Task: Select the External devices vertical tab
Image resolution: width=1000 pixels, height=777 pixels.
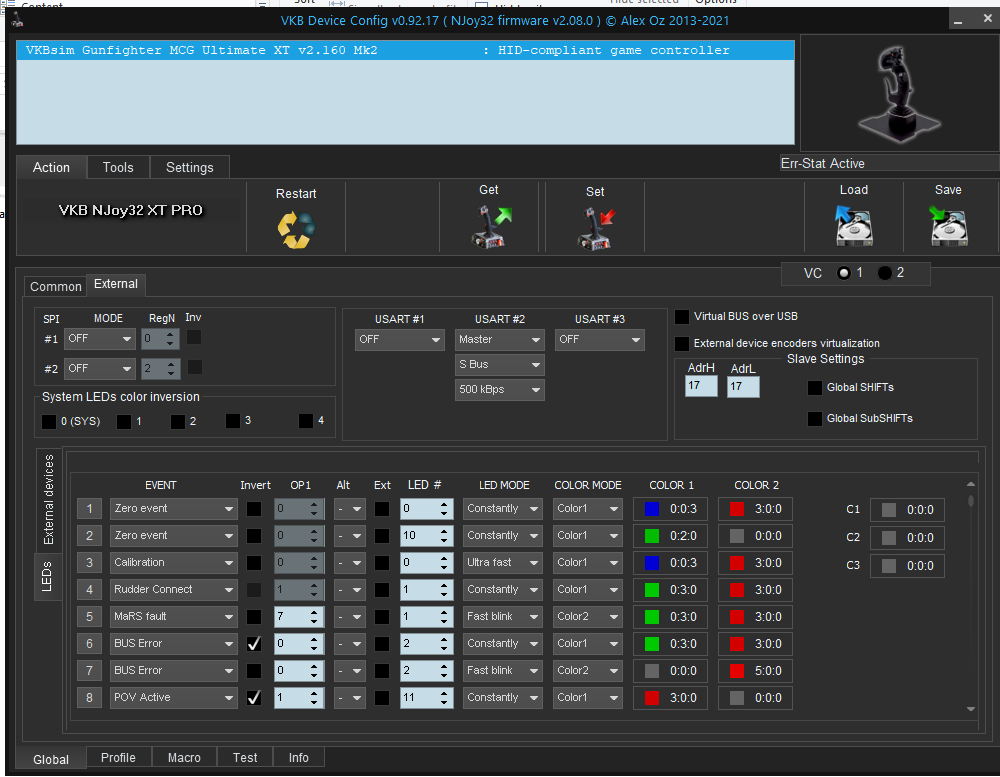Action: tap(48, 500)
